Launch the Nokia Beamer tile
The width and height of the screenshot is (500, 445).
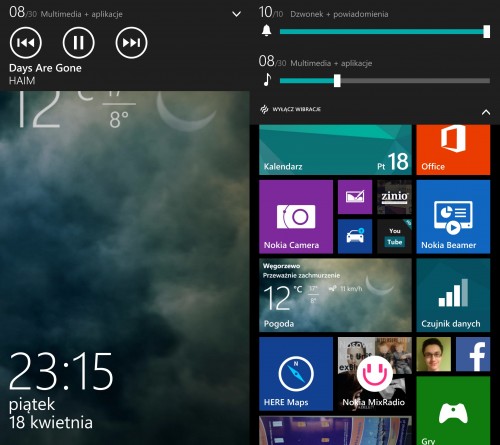(453, 217)
